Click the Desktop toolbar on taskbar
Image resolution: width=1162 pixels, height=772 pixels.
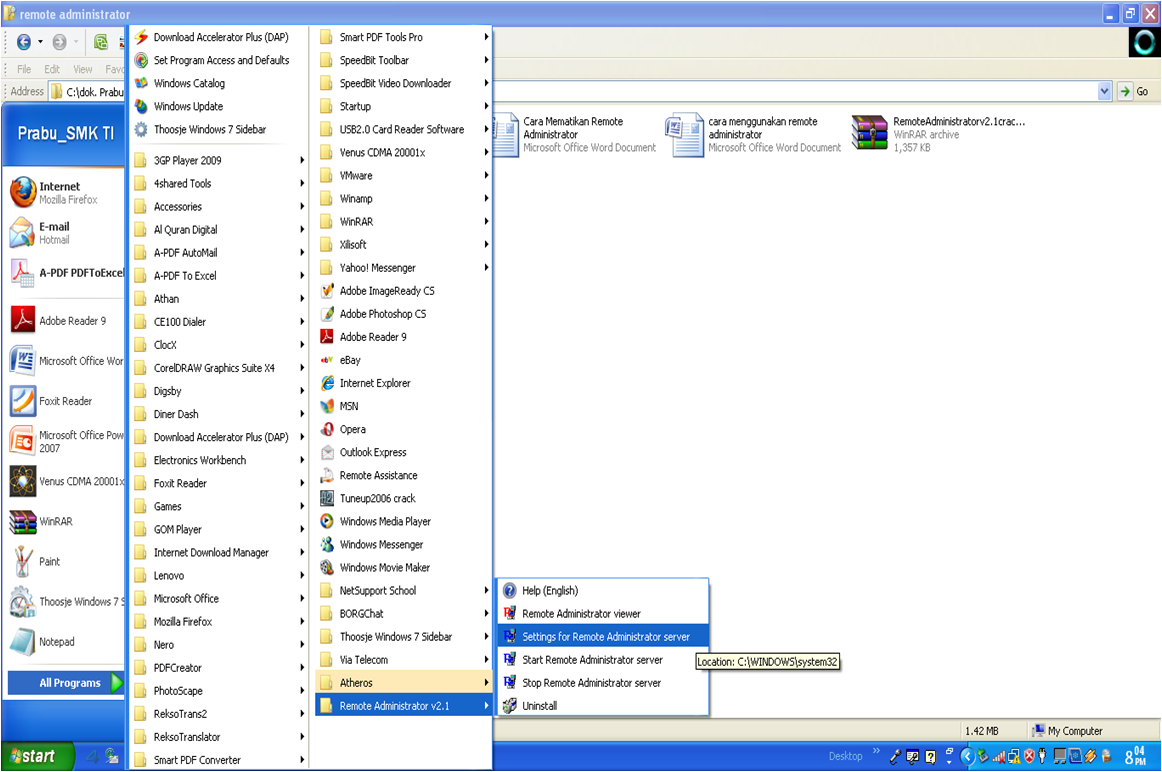[846, 756]
